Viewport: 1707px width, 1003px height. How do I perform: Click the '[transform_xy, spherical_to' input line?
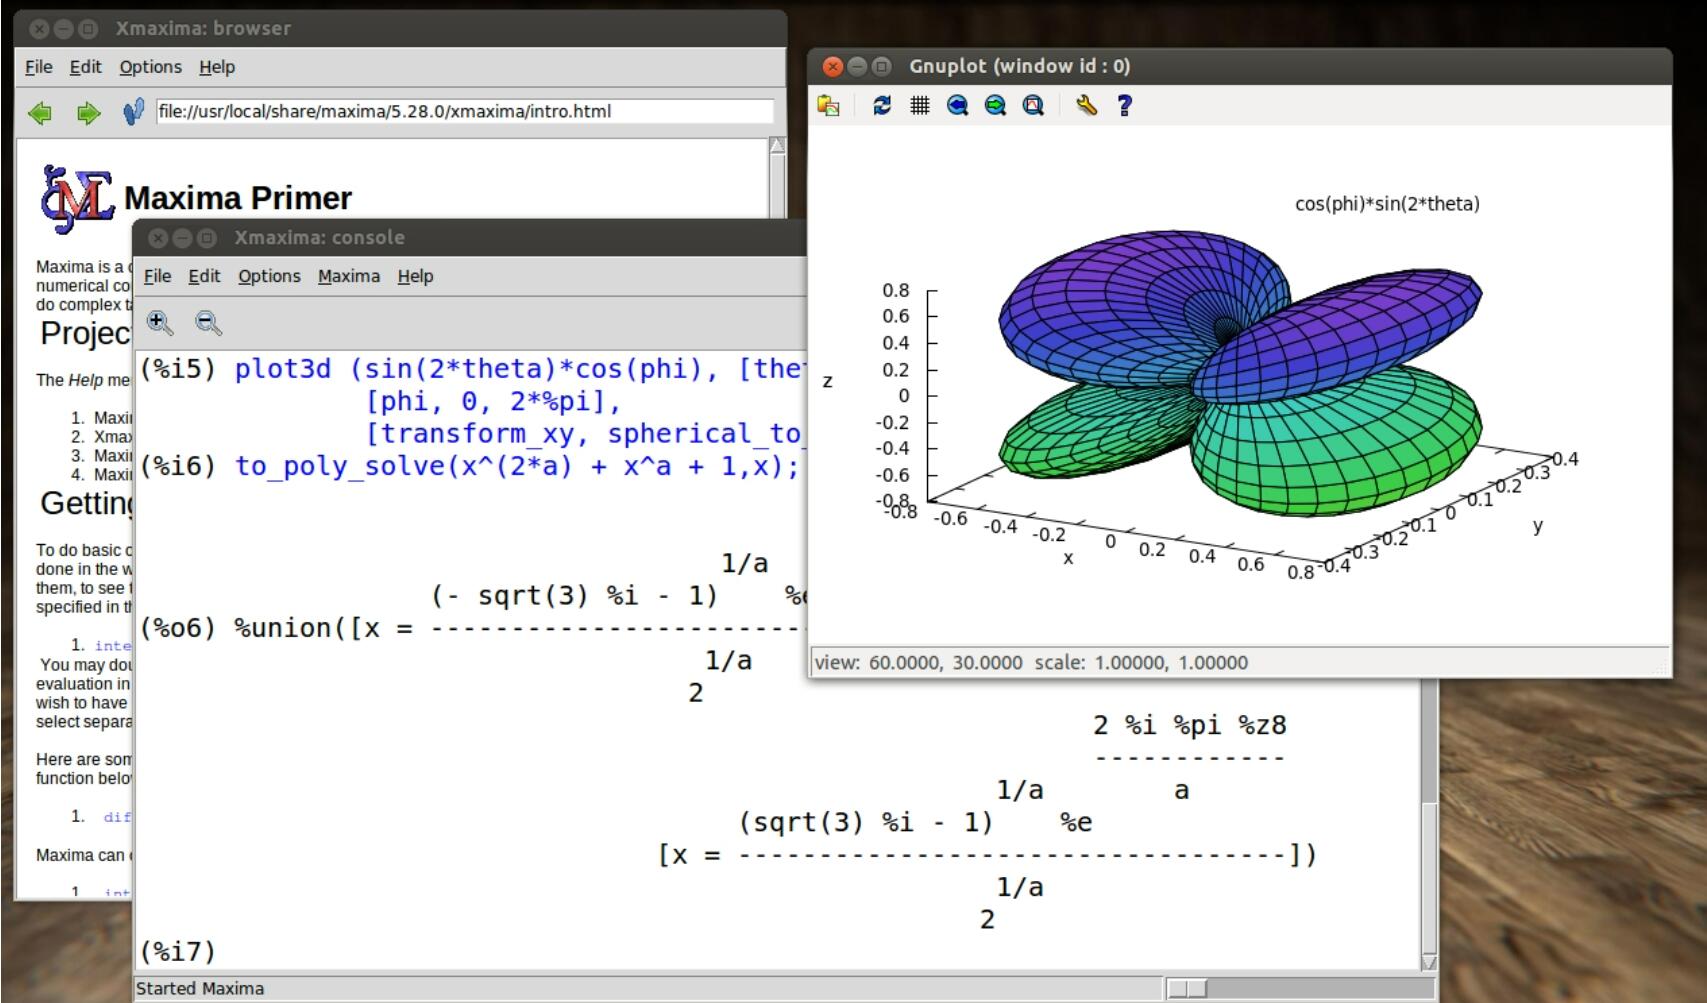pyautogui.click(x=584, y=434)
